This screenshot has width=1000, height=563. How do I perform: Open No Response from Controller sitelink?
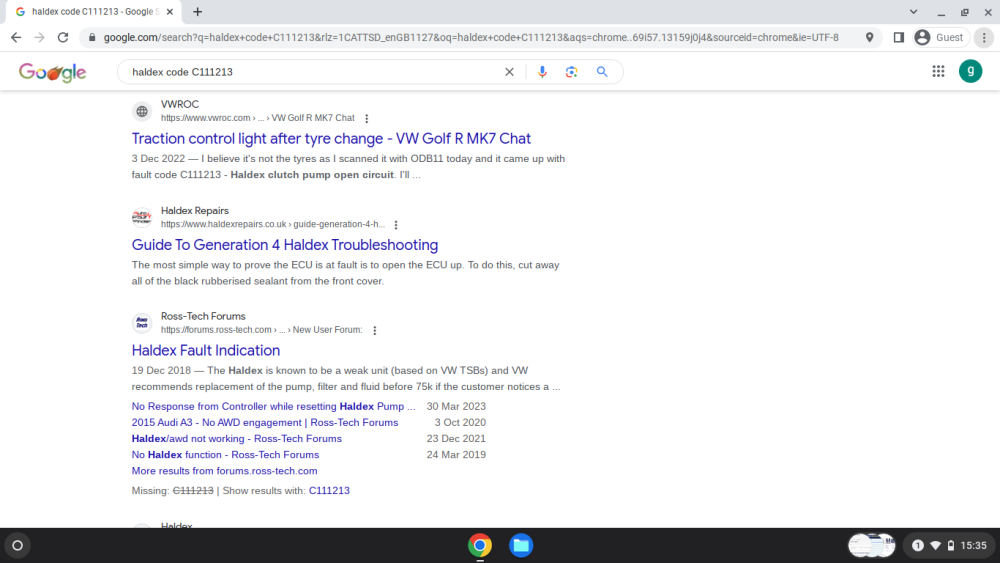273,406
